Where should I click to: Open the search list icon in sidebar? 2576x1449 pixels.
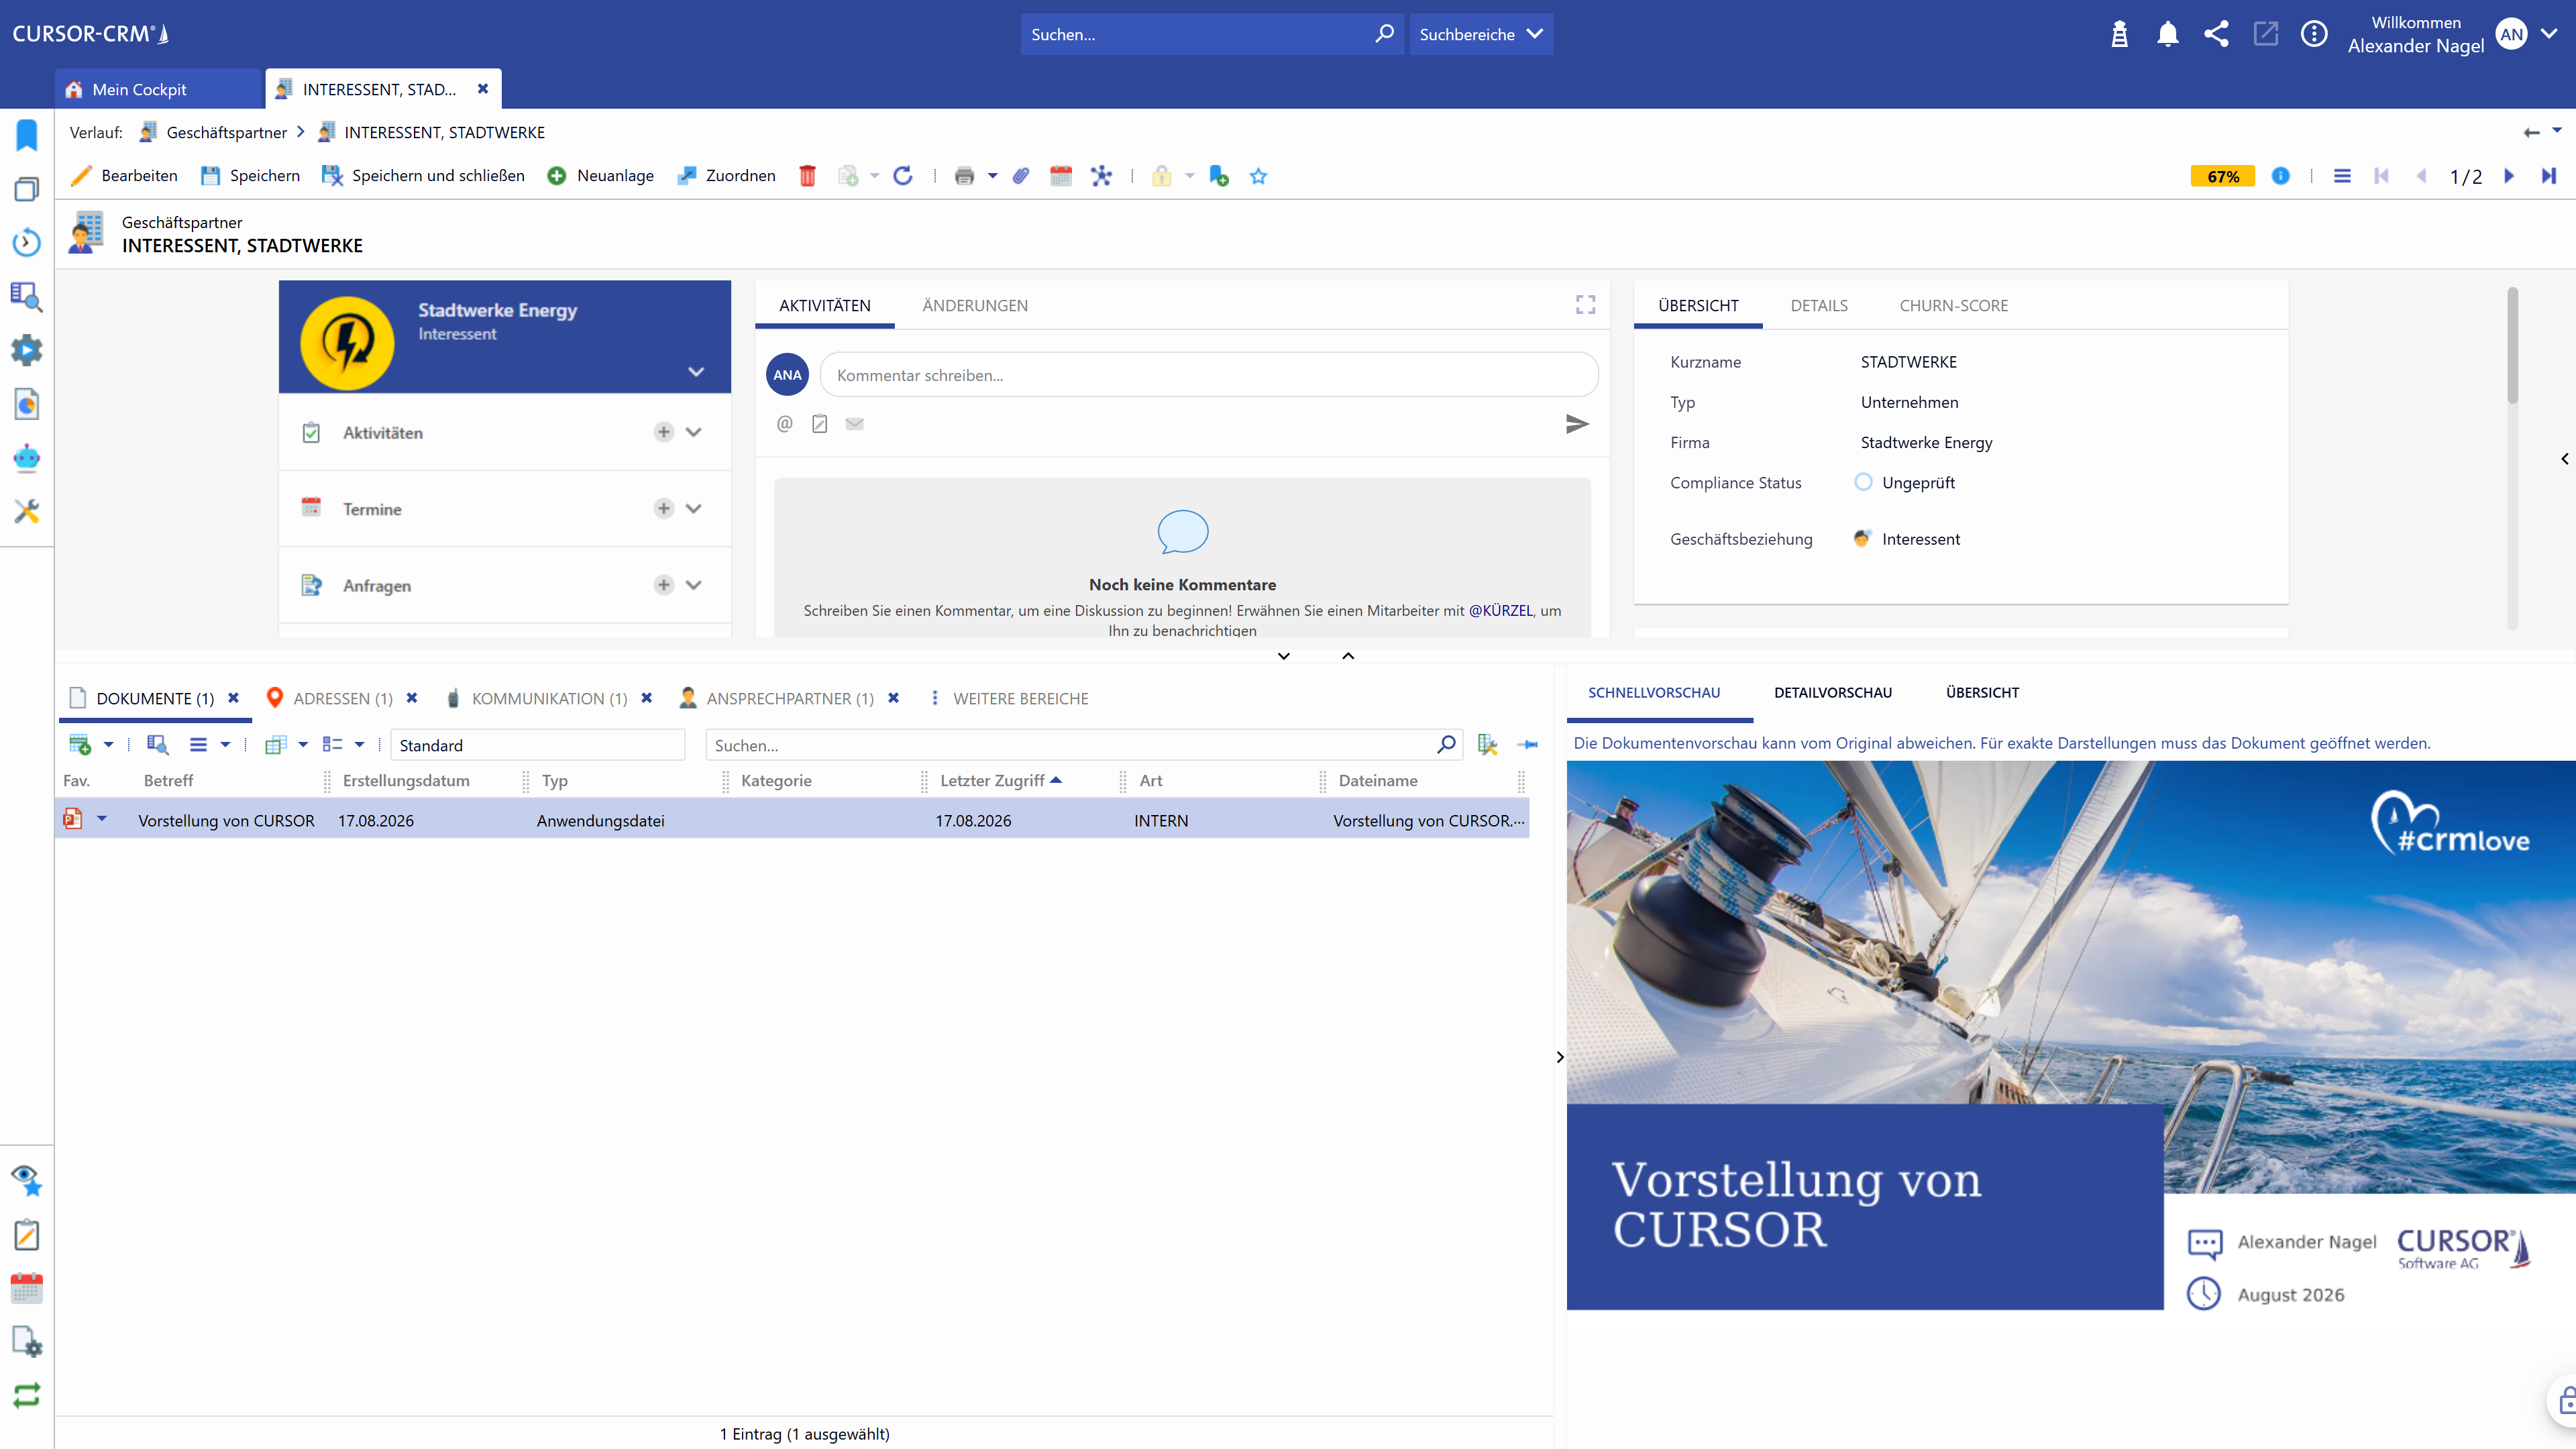click(x=27, y=296)
